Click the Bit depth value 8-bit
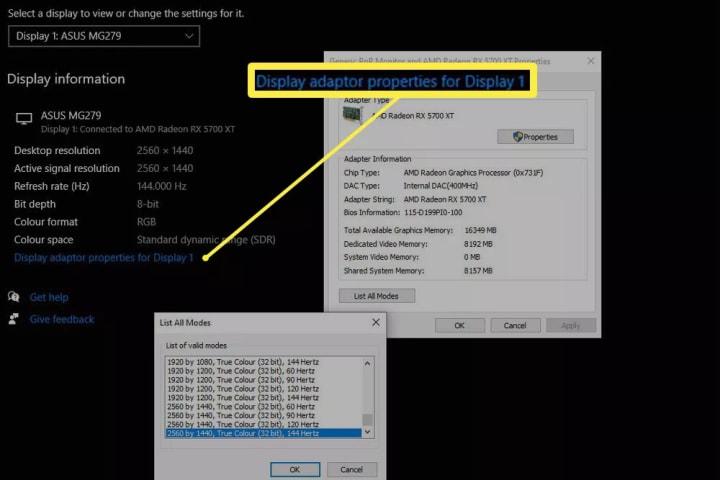This screenshot has height=480, width=720. [x=148, y=204]
